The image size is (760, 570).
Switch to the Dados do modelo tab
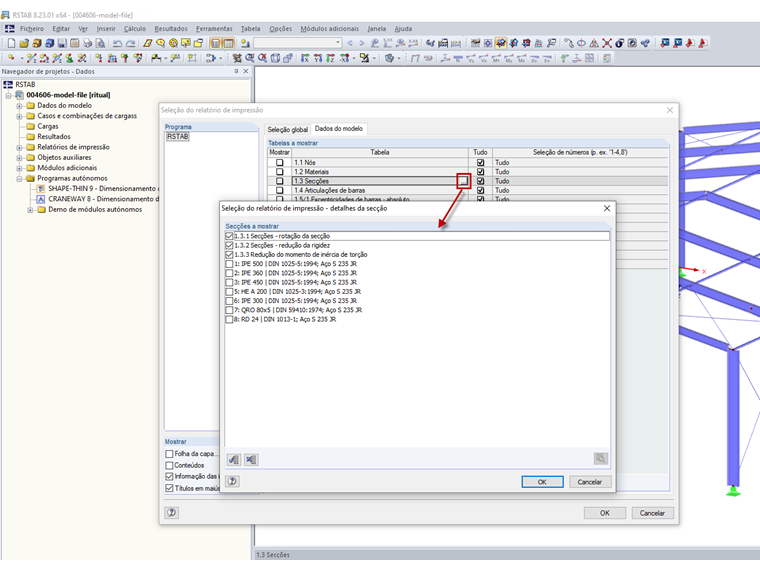tap(339, 128)
